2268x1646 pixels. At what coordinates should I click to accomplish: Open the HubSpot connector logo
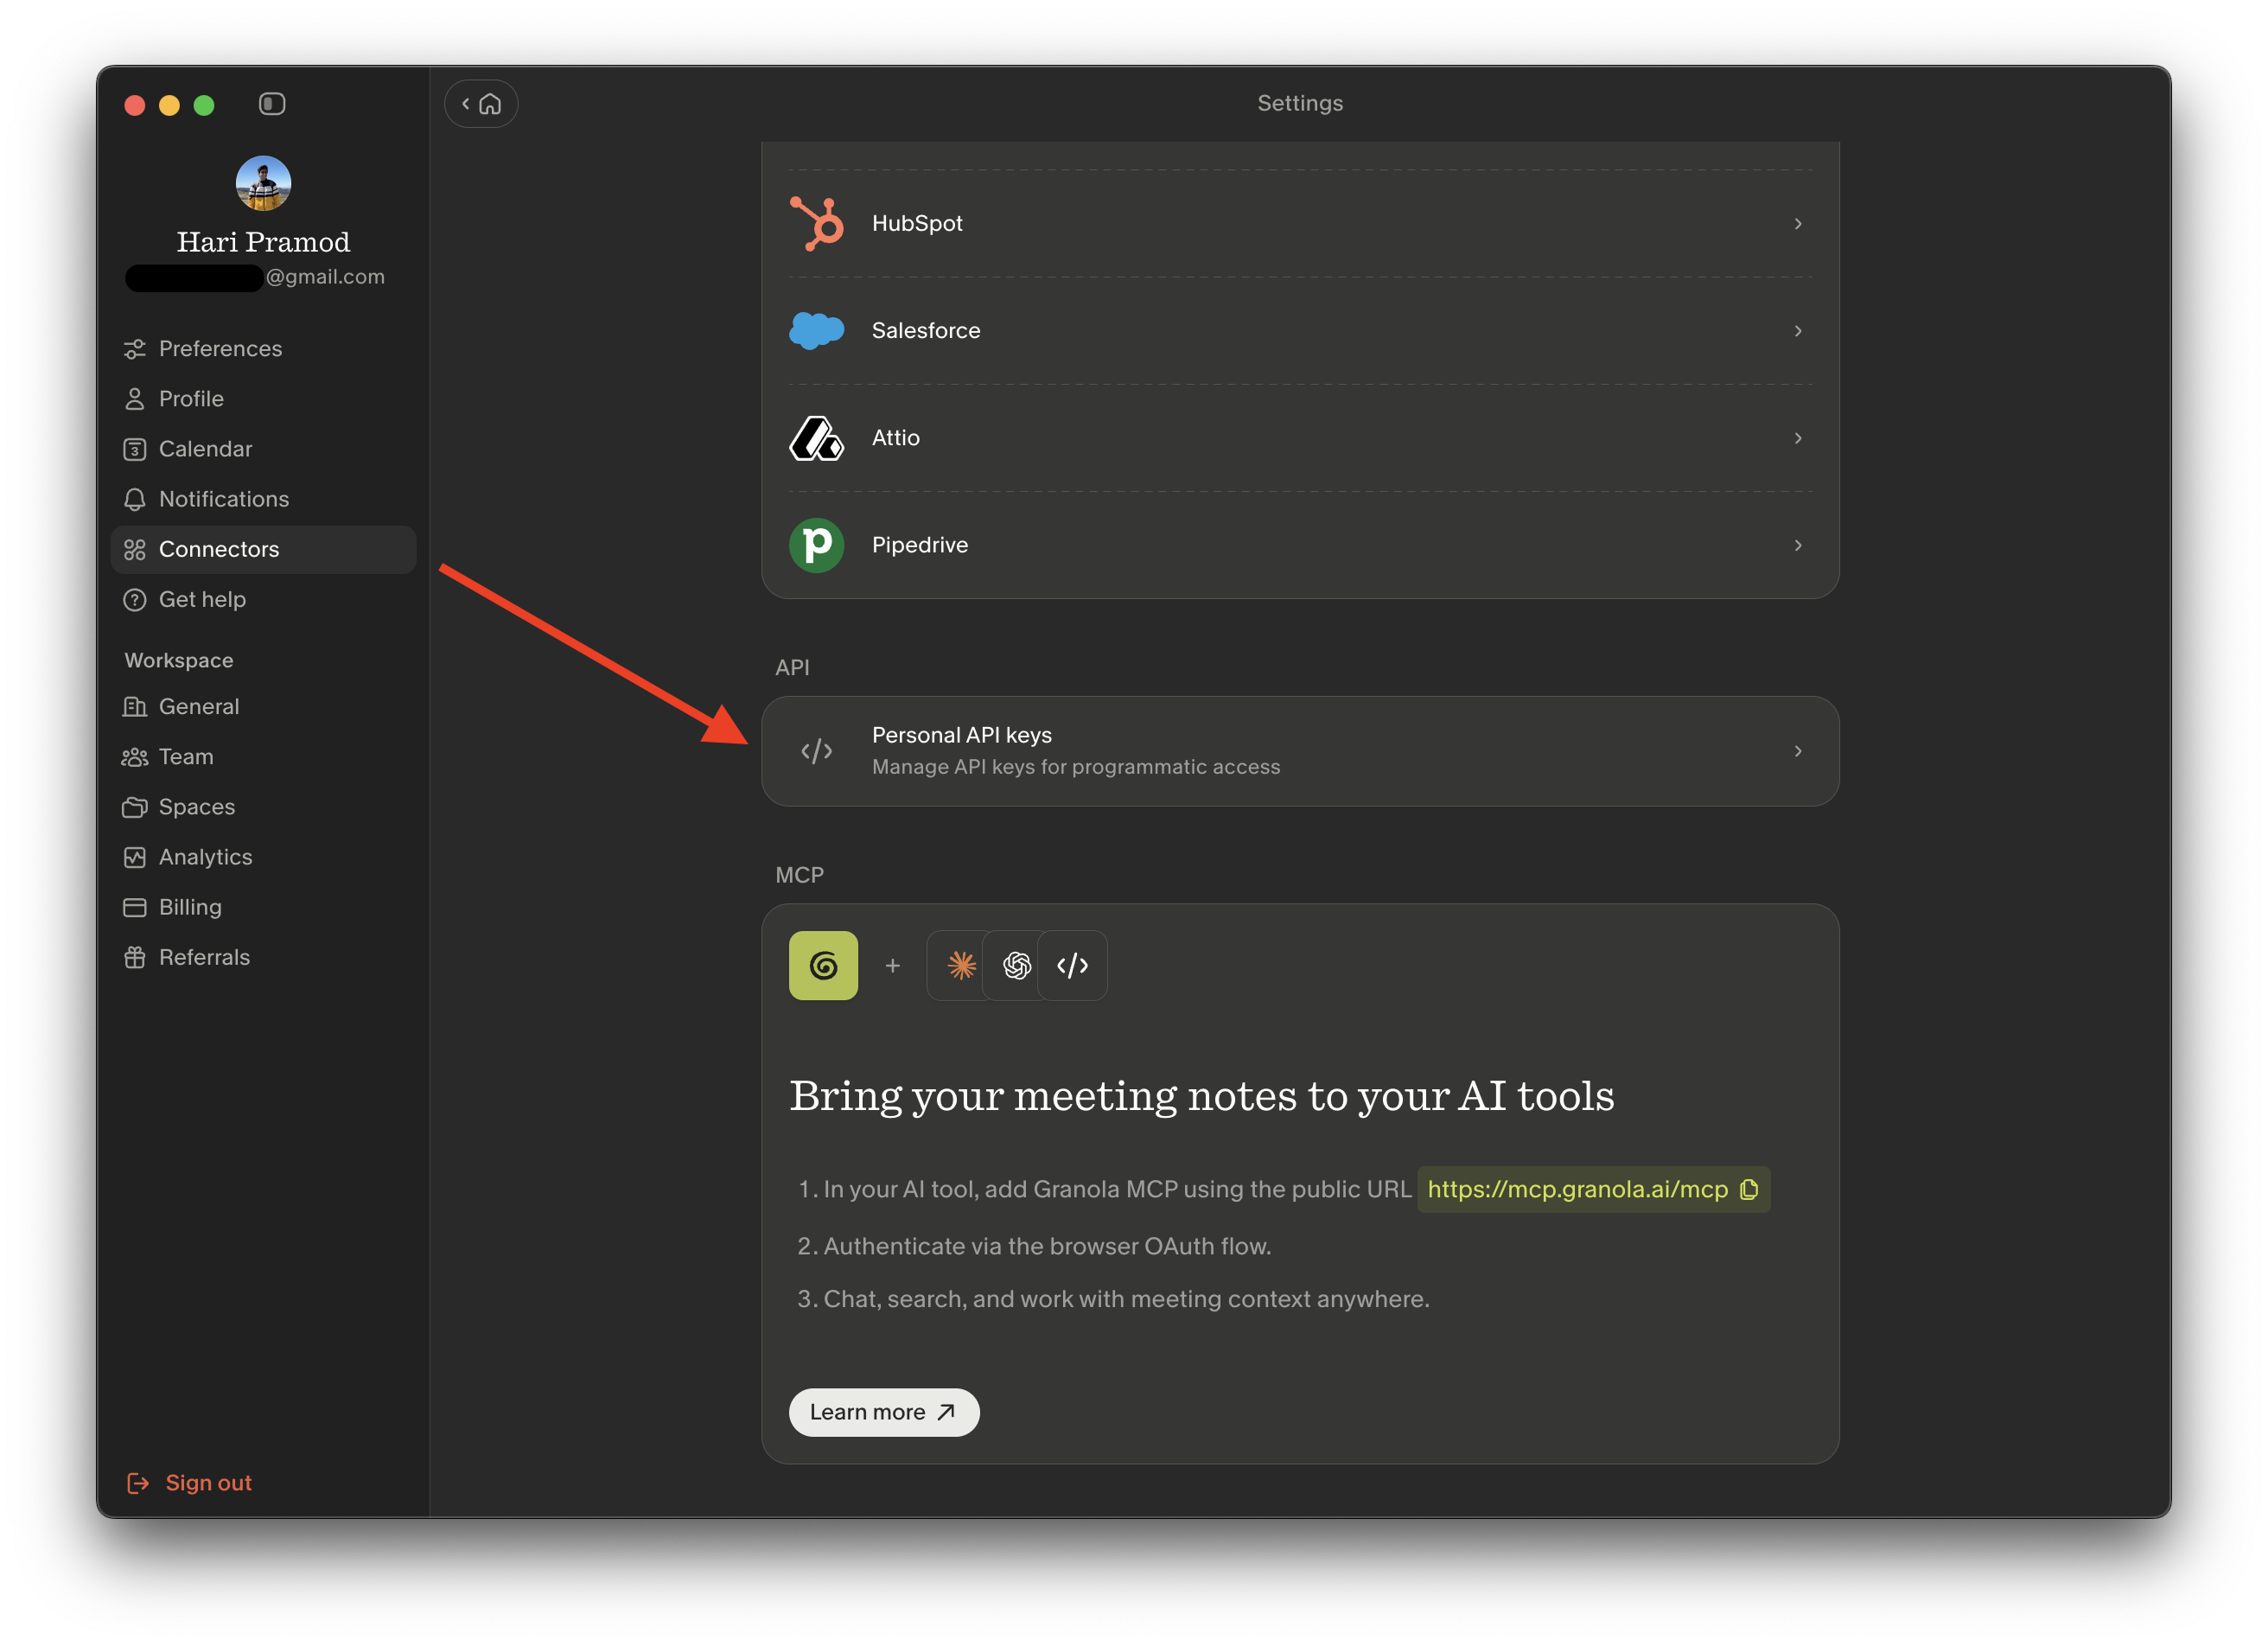point(817,223)
